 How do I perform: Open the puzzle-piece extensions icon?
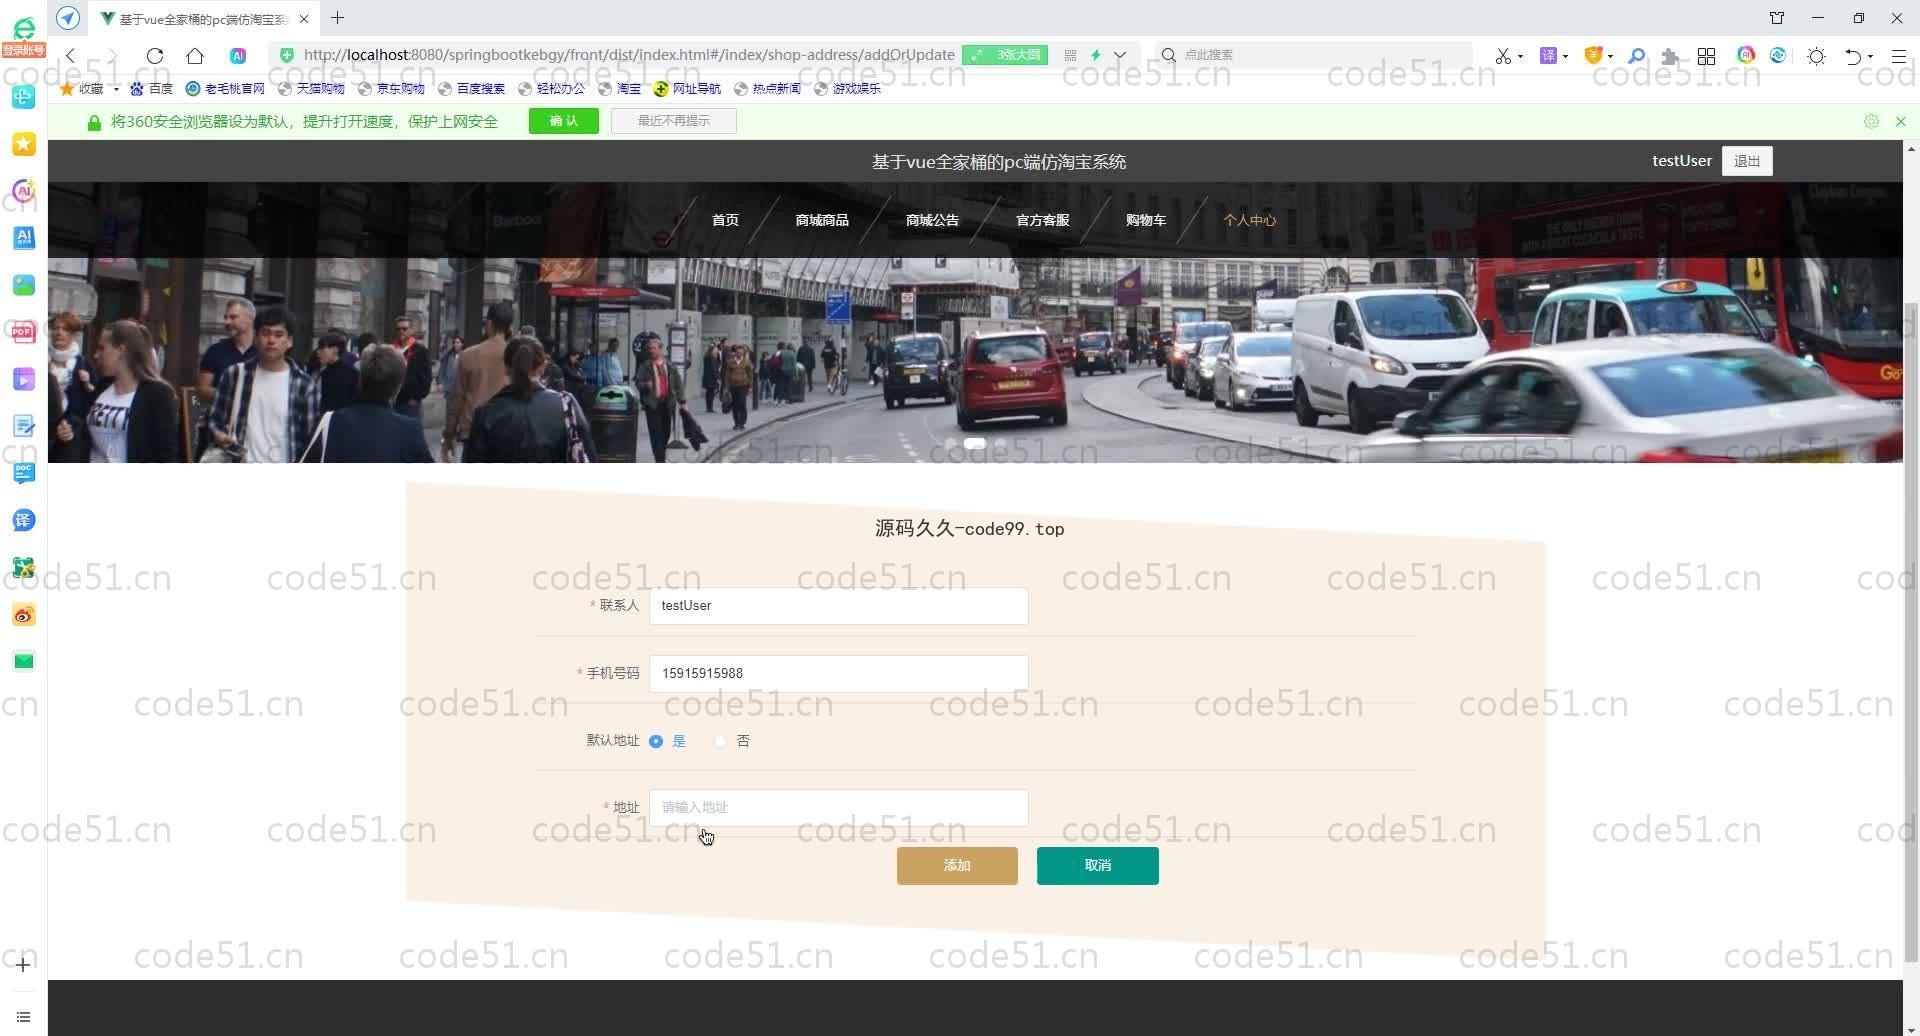coord(1670,56)
